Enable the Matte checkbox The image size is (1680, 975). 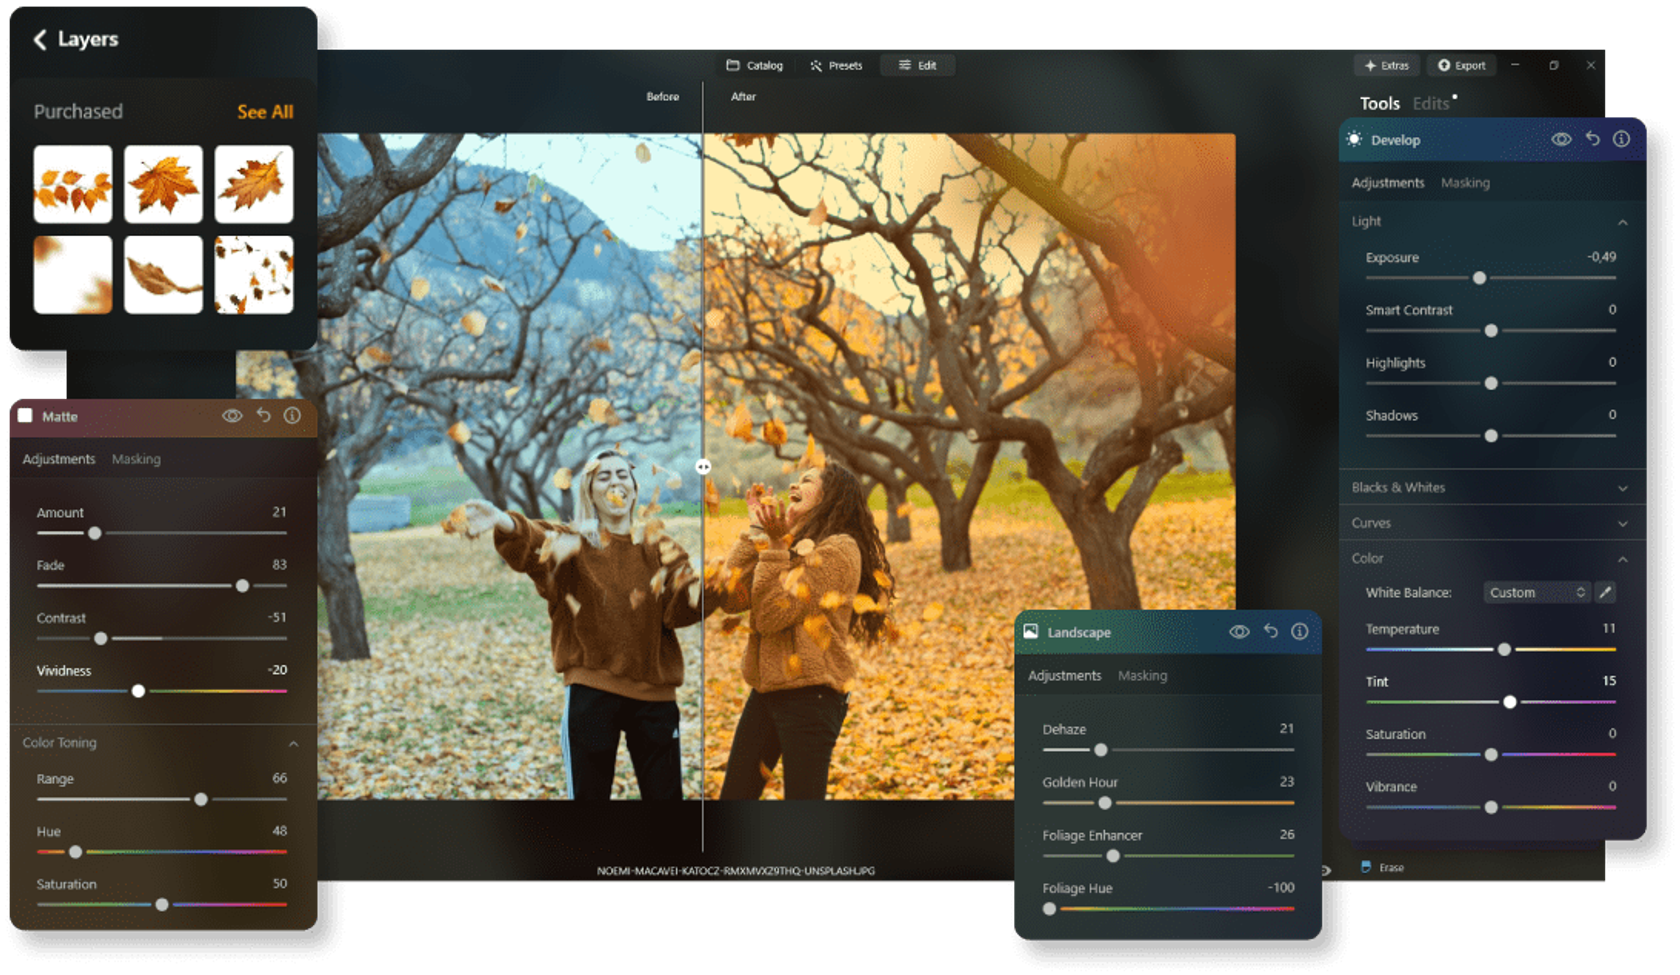(25, 416)
